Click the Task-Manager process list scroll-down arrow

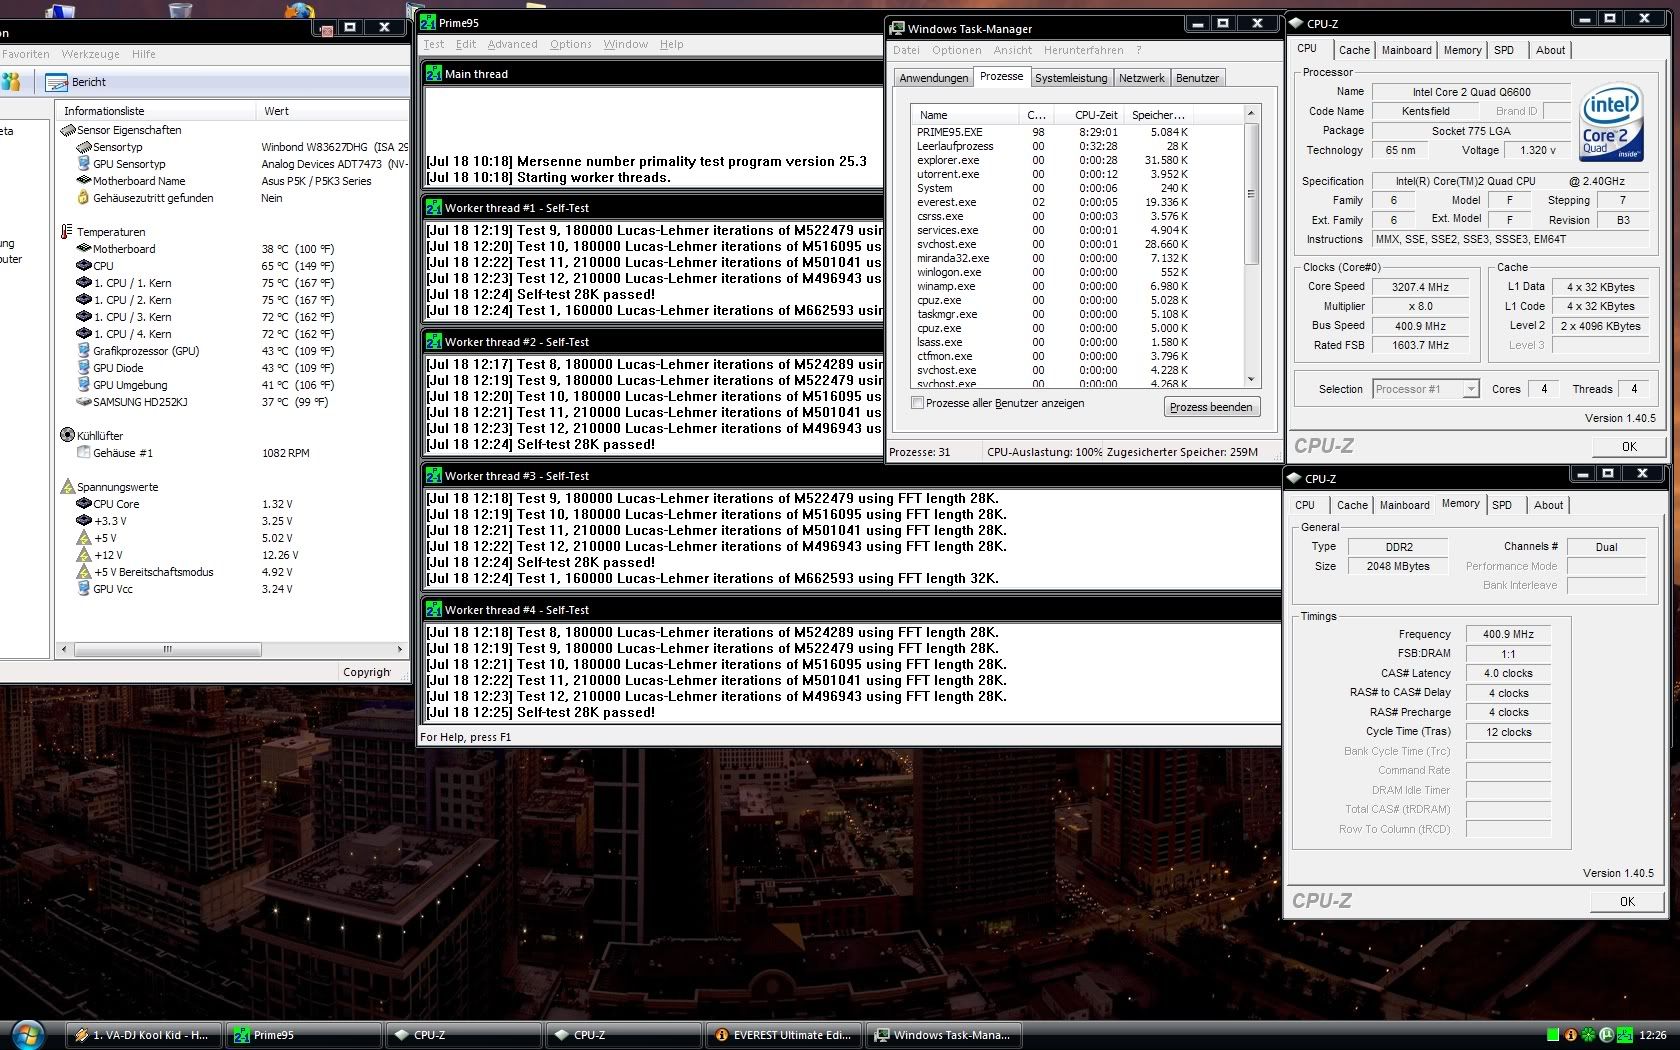point(1251,379)
